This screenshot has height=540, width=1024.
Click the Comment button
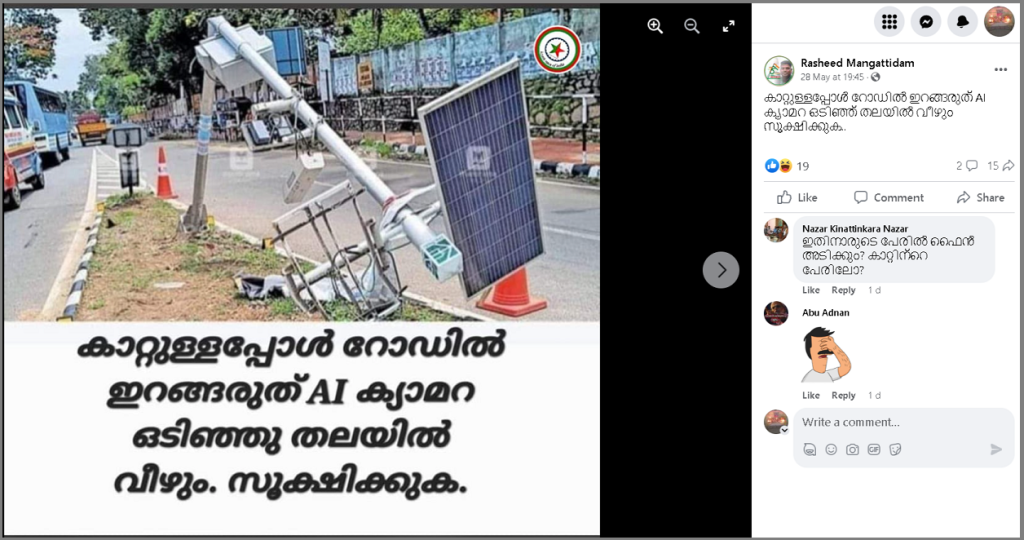[889, 197]
